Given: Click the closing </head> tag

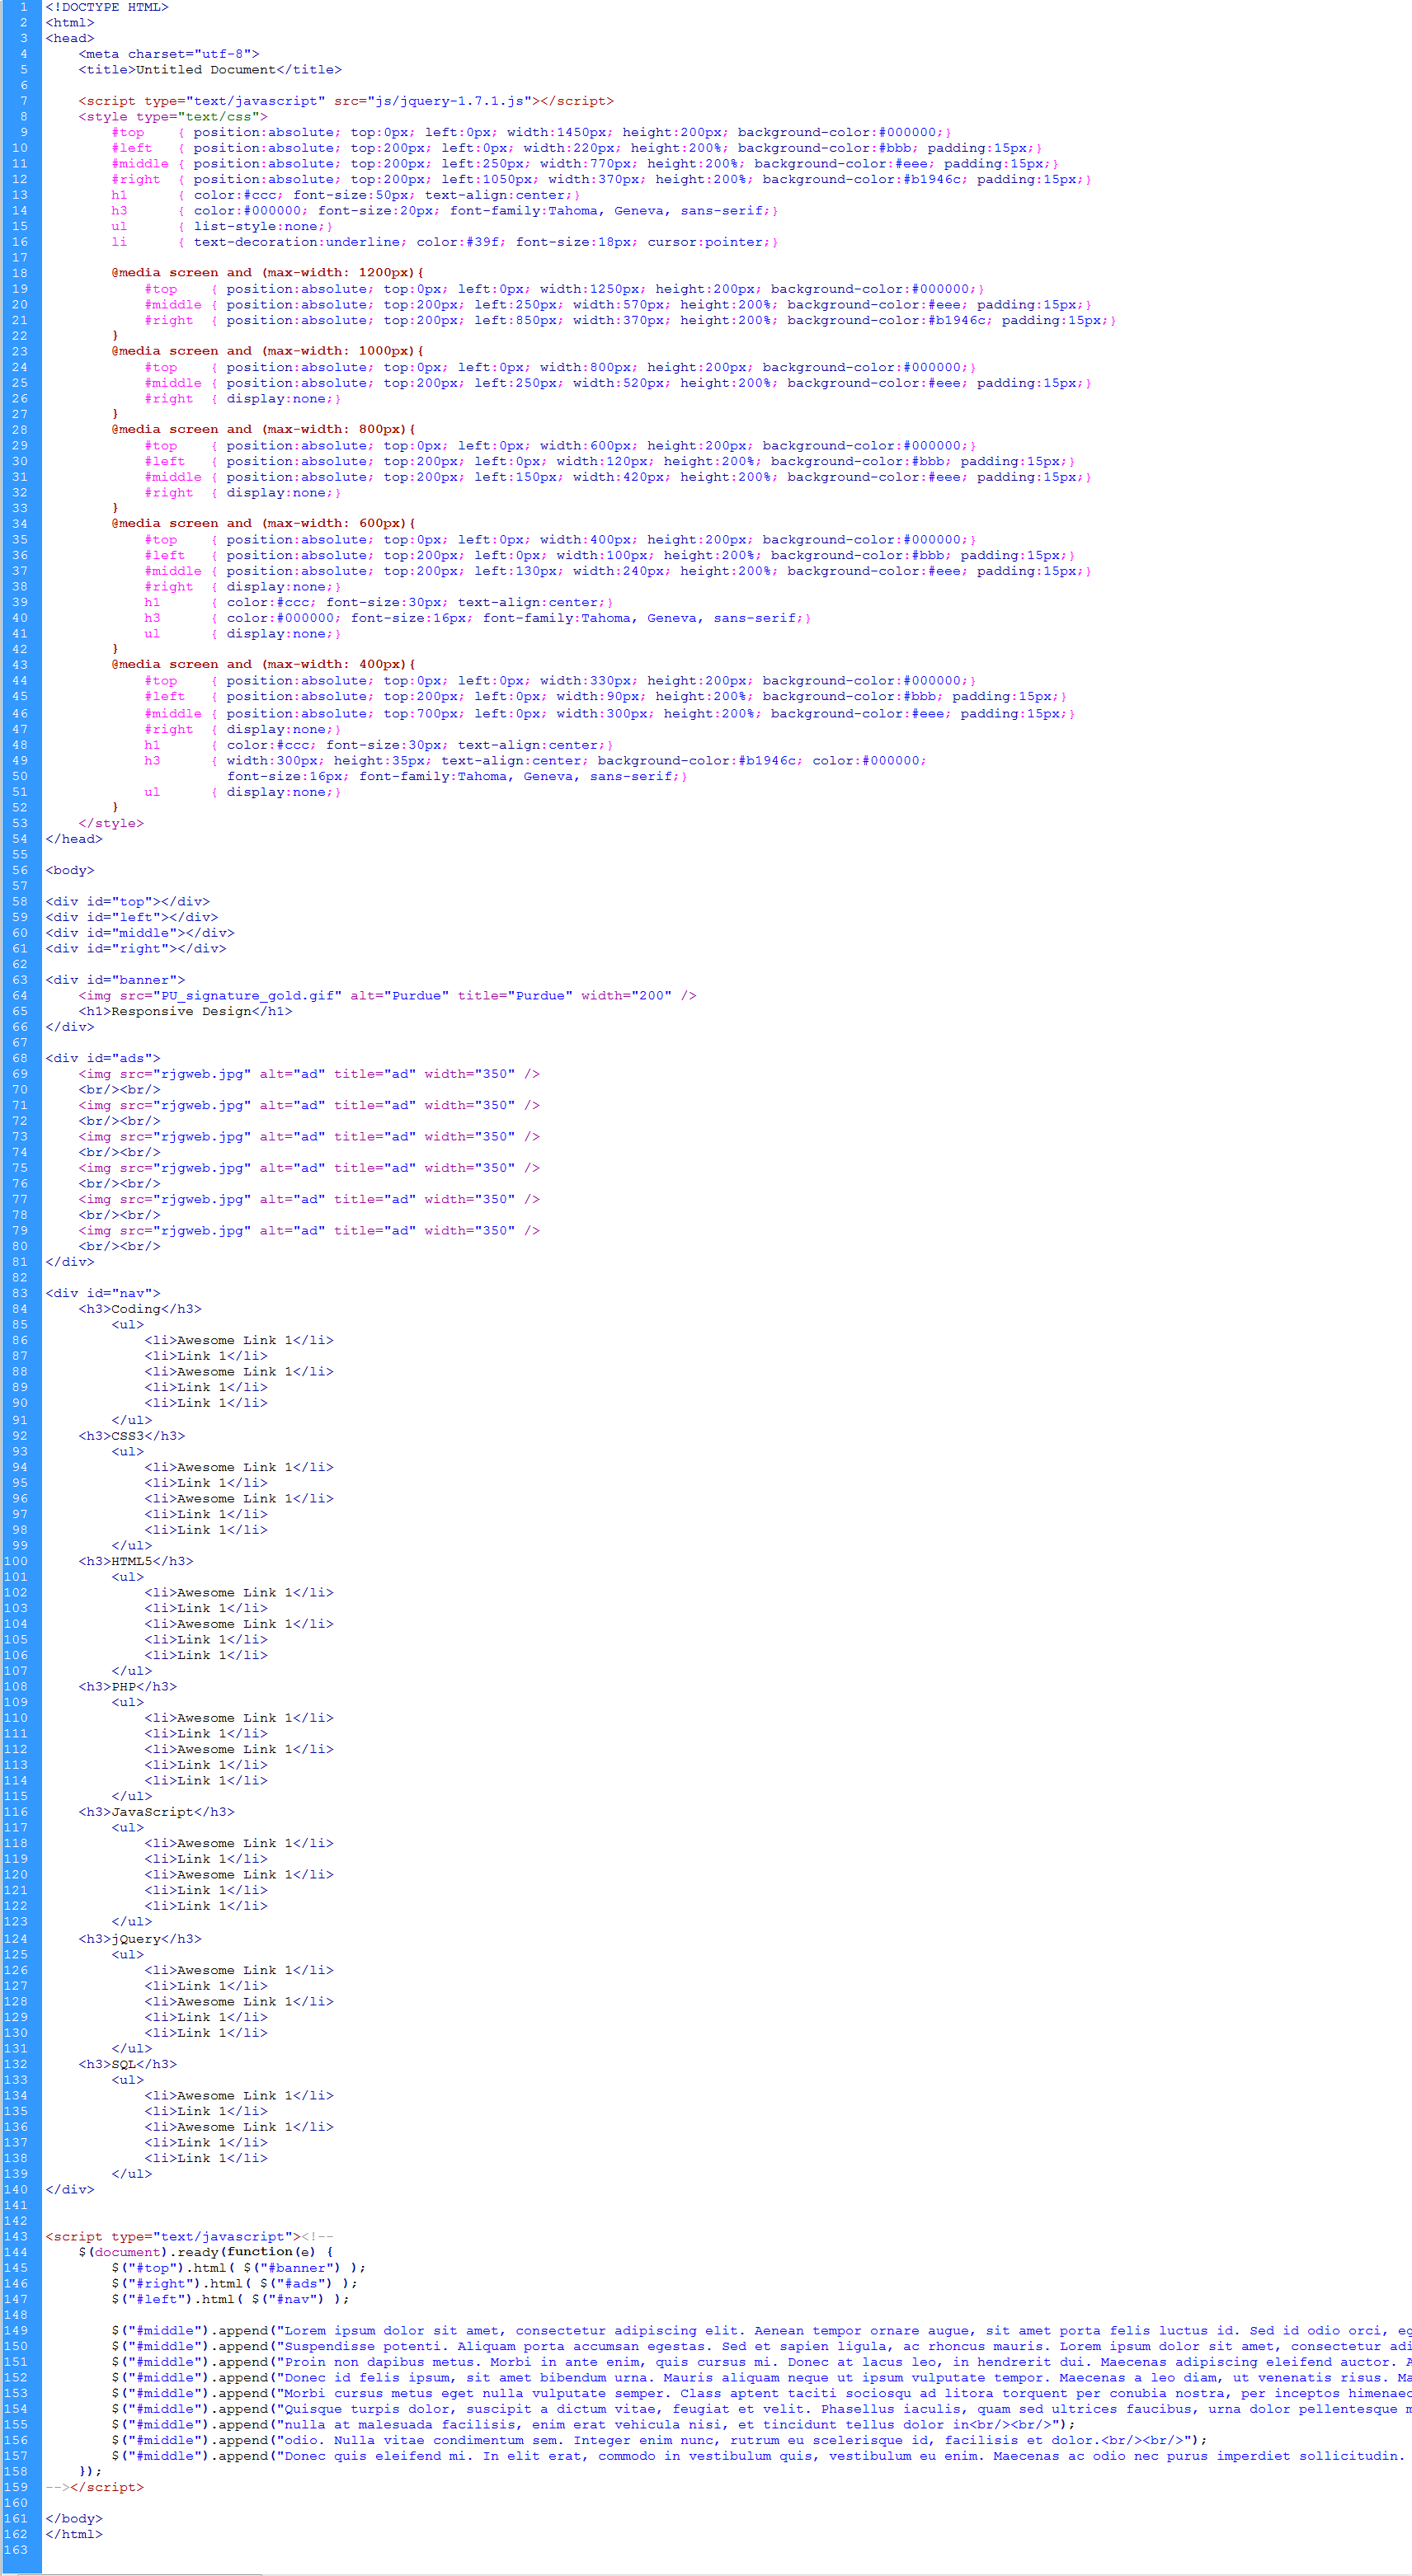Looking at the screenshot, I should point(74,839).
